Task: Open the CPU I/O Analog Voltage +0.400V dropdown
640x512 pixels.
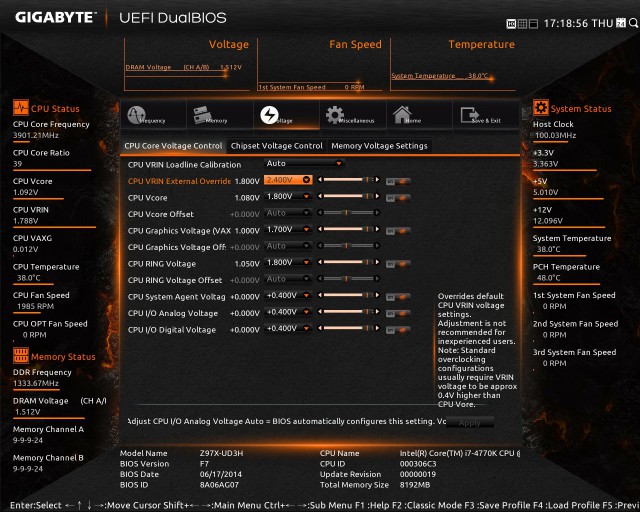Action: point(288,312)
